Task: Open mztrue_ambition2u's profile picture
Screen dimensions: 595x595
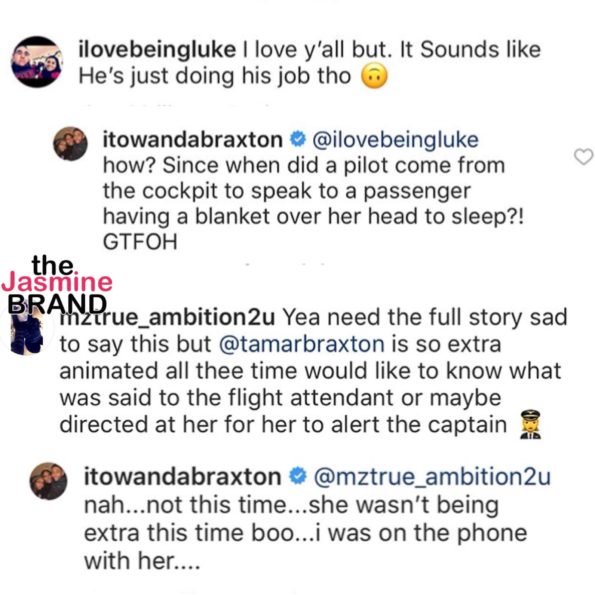Action: [27, 331]
